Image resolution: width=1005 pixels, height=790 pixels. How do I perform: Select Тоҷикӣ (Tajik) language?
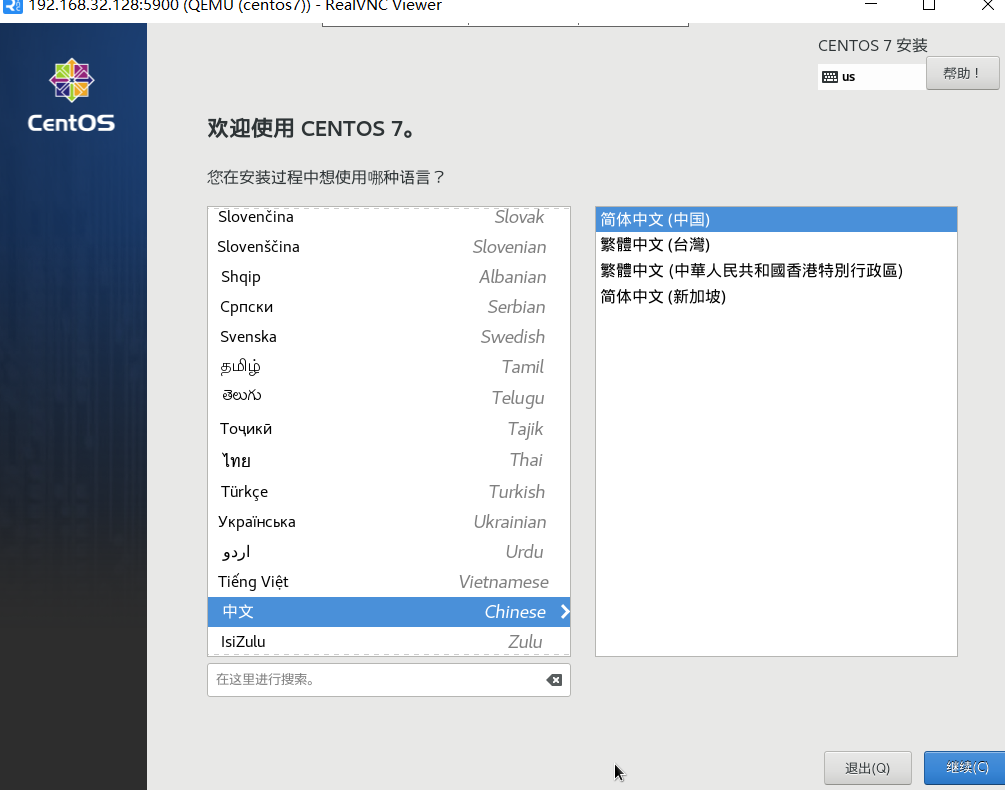(388, 429)
